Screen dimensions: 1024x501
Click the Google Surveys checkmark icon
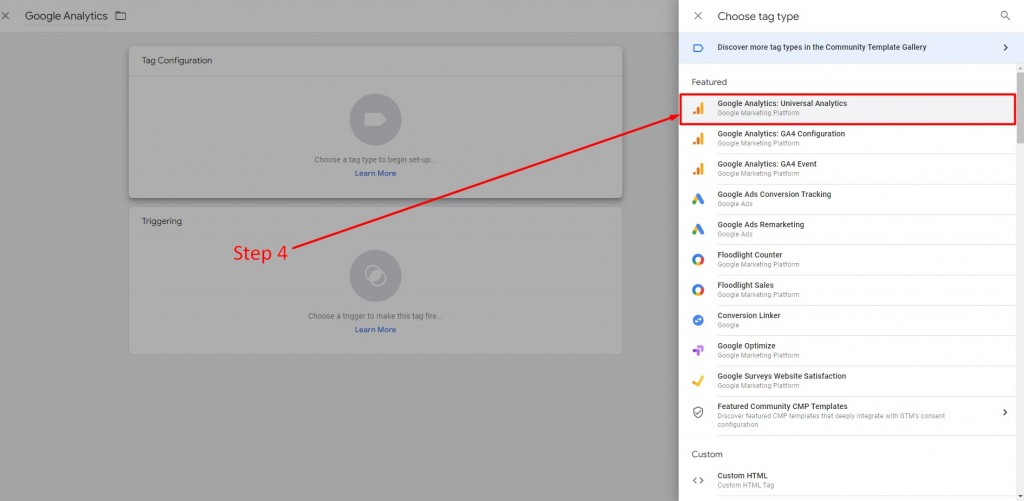(x=697, y=381)
